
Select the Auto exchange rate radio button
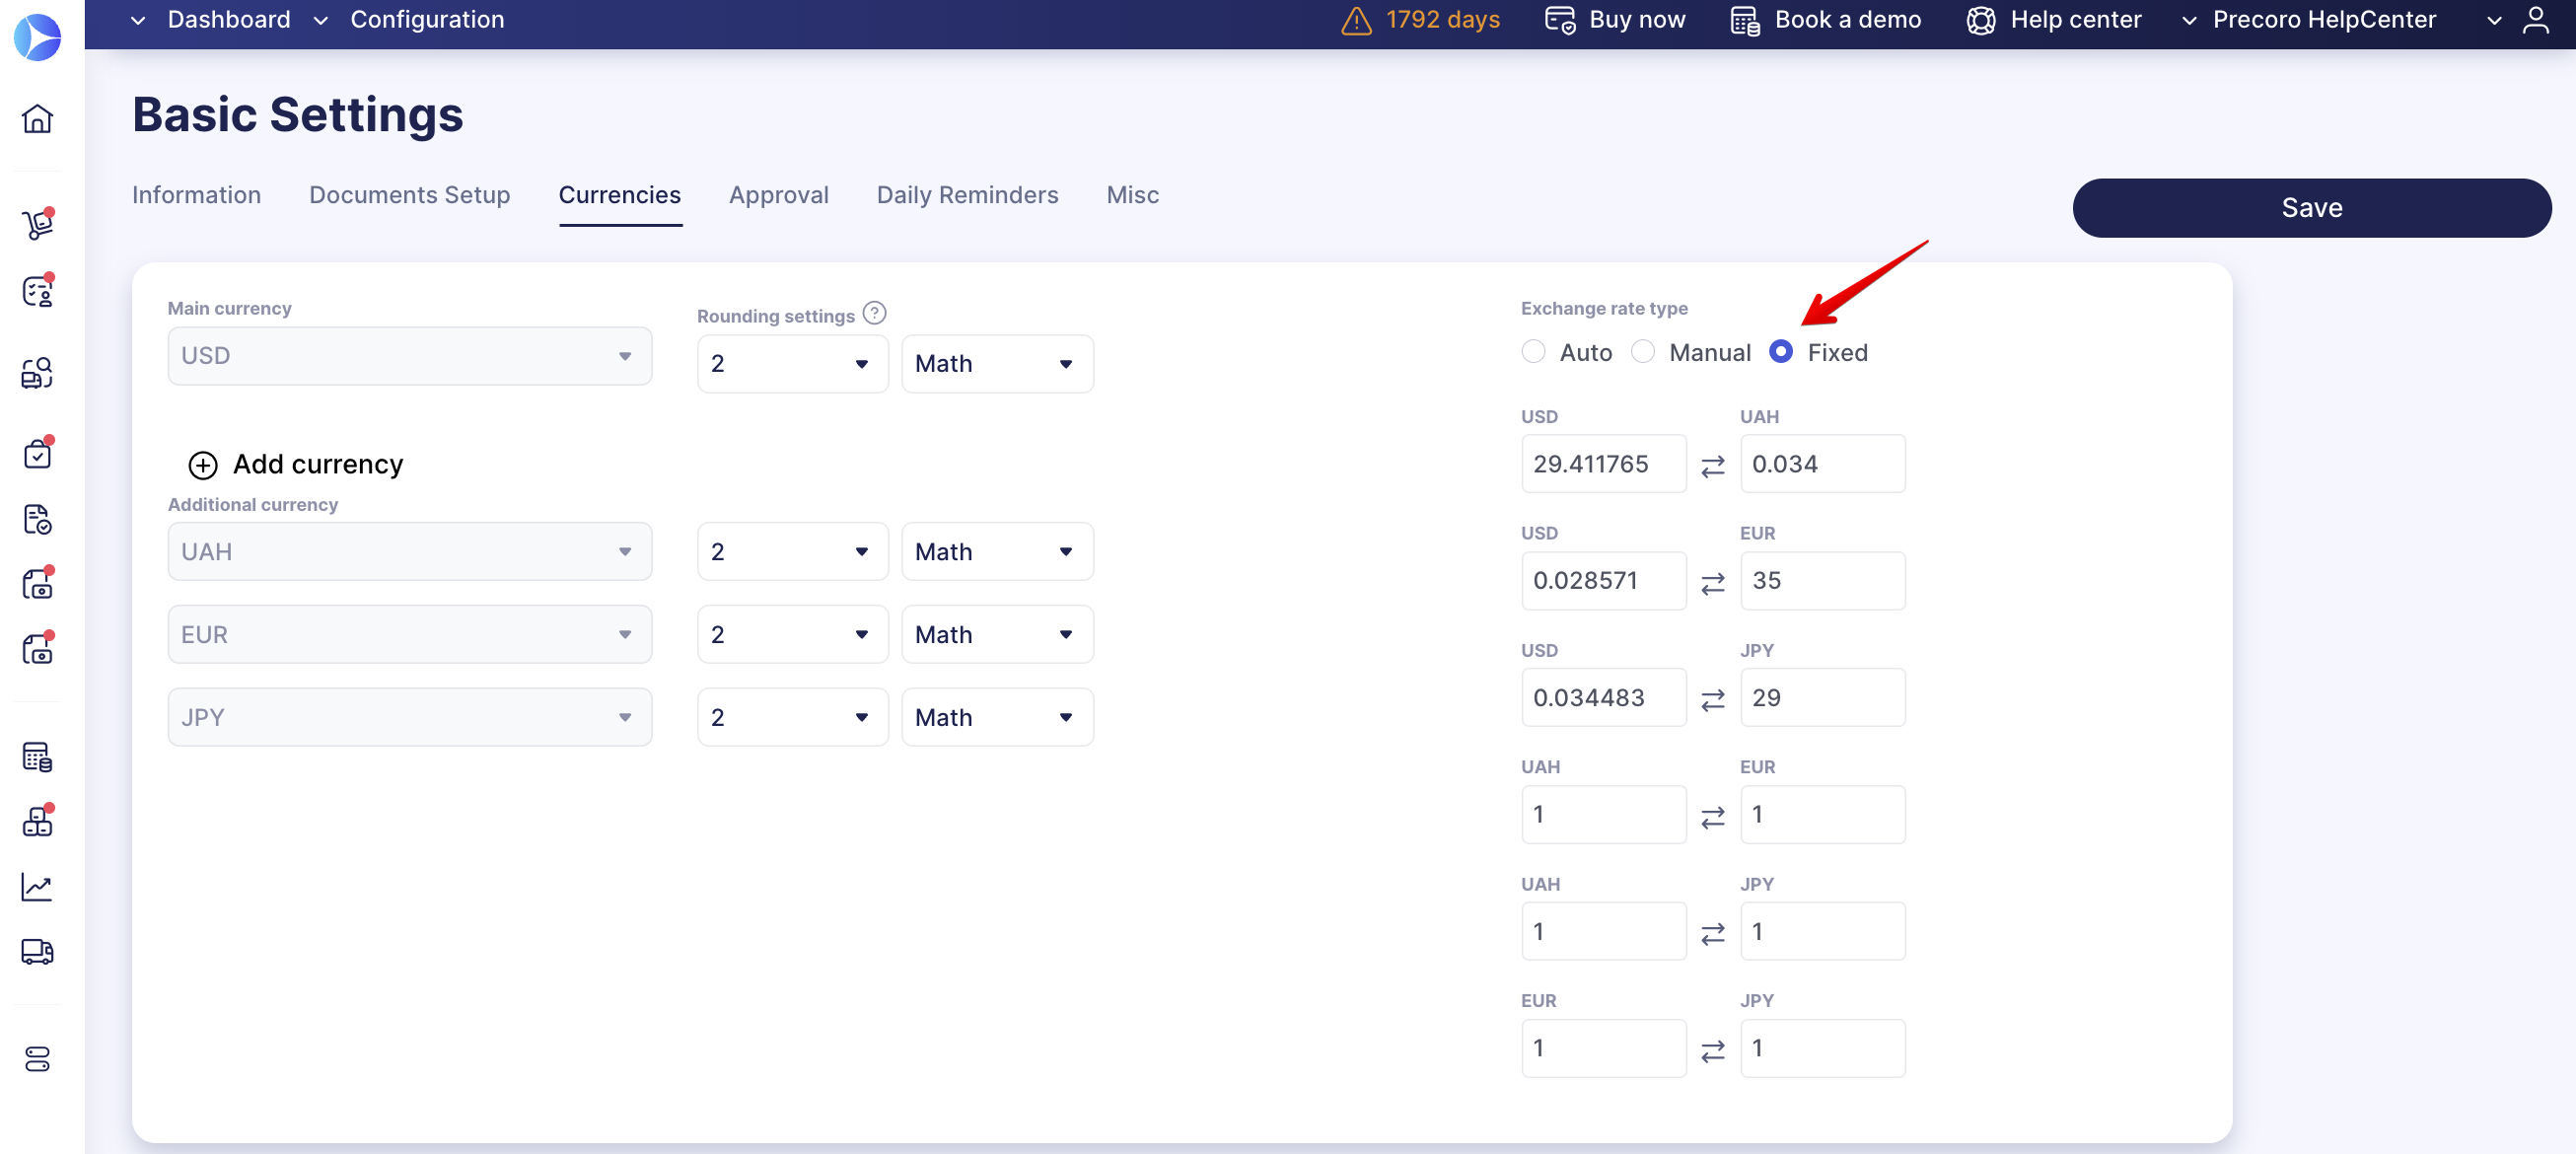click(x=1533, y=351)
